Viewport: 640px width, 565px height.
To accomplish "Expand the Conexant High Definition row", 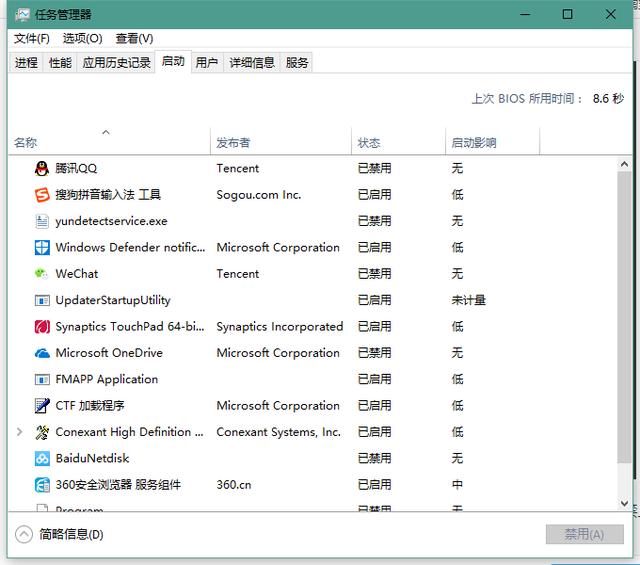I will (x=19, y=432).
